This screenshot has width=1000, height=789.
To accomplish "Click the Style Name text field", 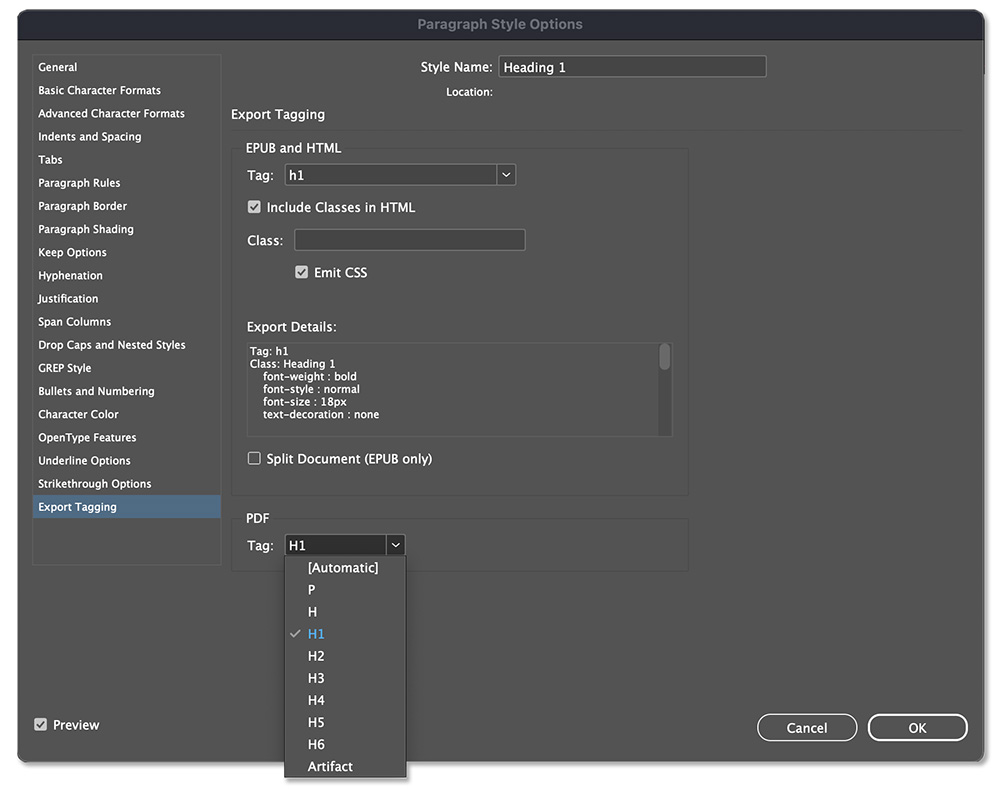I will [632, 67].
